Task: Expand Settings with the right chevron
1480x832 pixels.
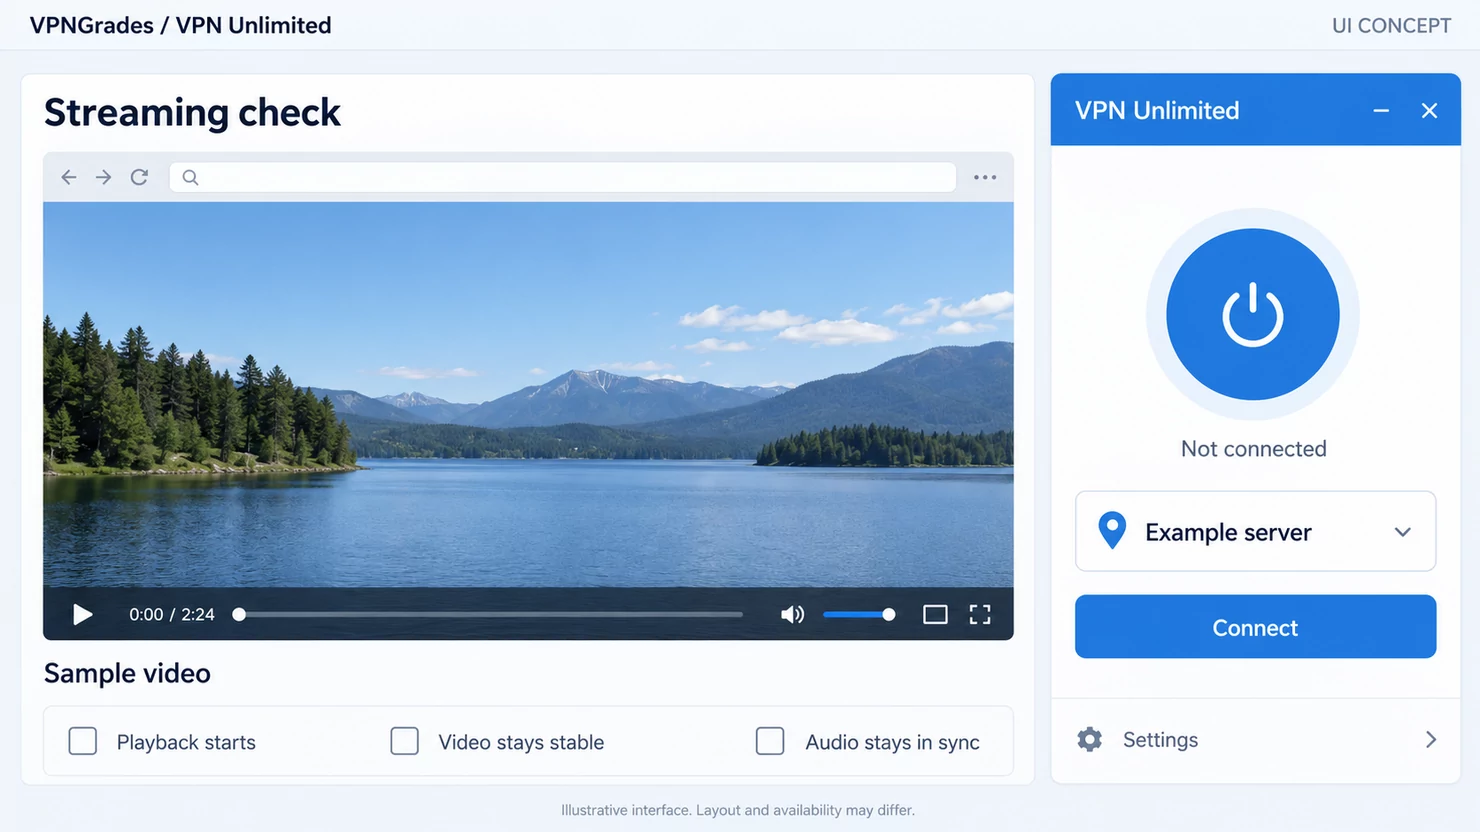Action: (1431, 739)
